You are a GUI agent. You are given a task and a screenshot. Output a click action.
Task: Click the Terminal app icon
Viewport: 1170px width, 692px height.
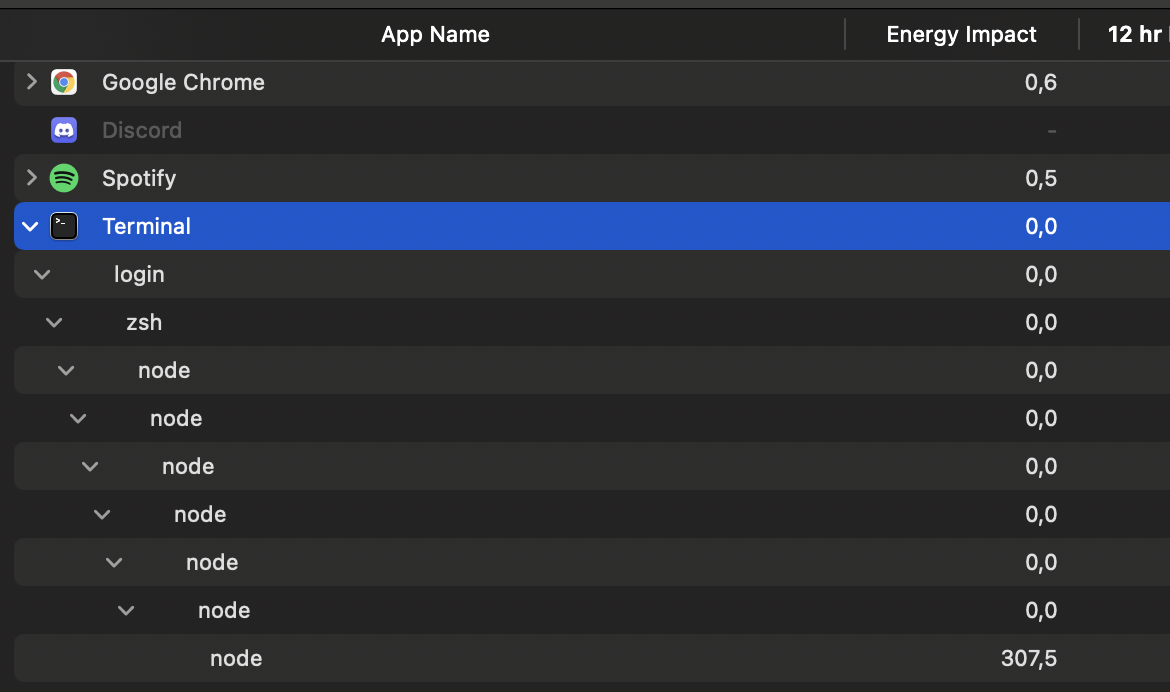[64, 226]
